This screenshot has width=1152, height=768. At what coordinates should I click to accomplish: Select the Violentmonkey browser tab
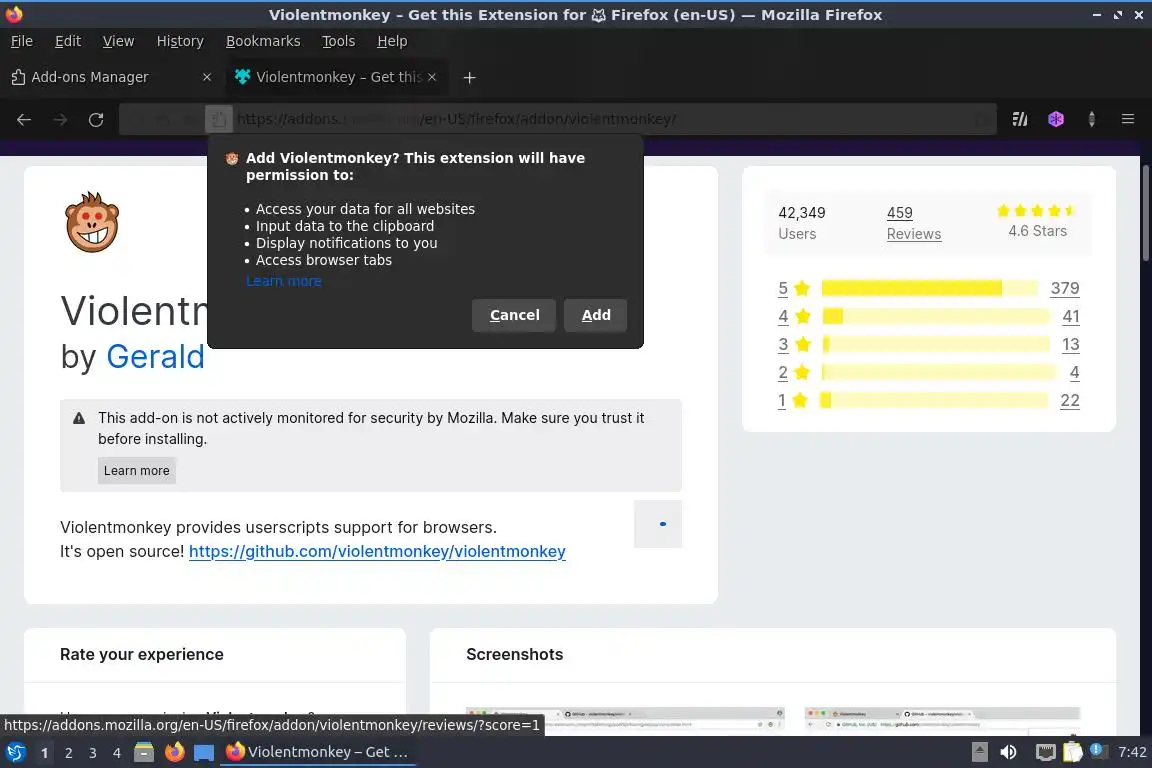pos(336,77)
